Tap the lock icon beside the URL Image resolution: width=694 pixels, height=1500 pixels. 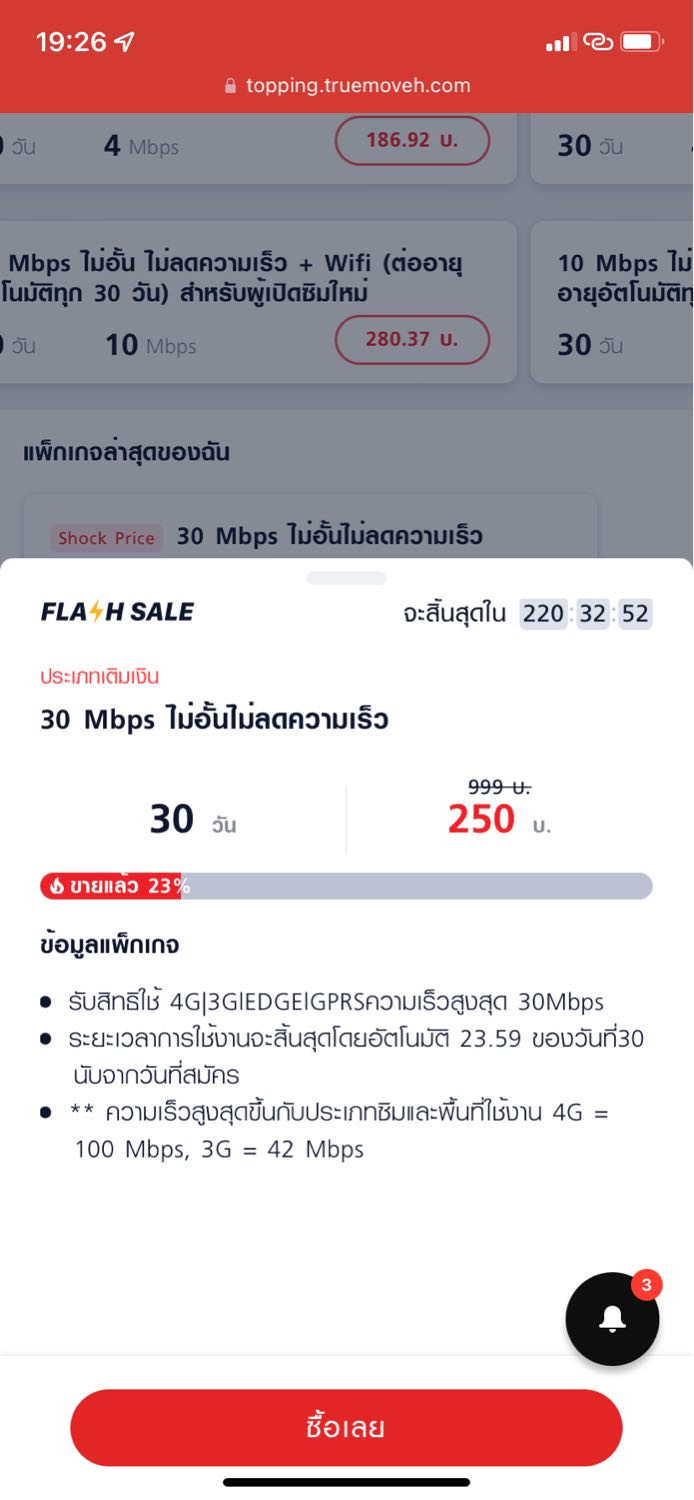pos(231,86)
